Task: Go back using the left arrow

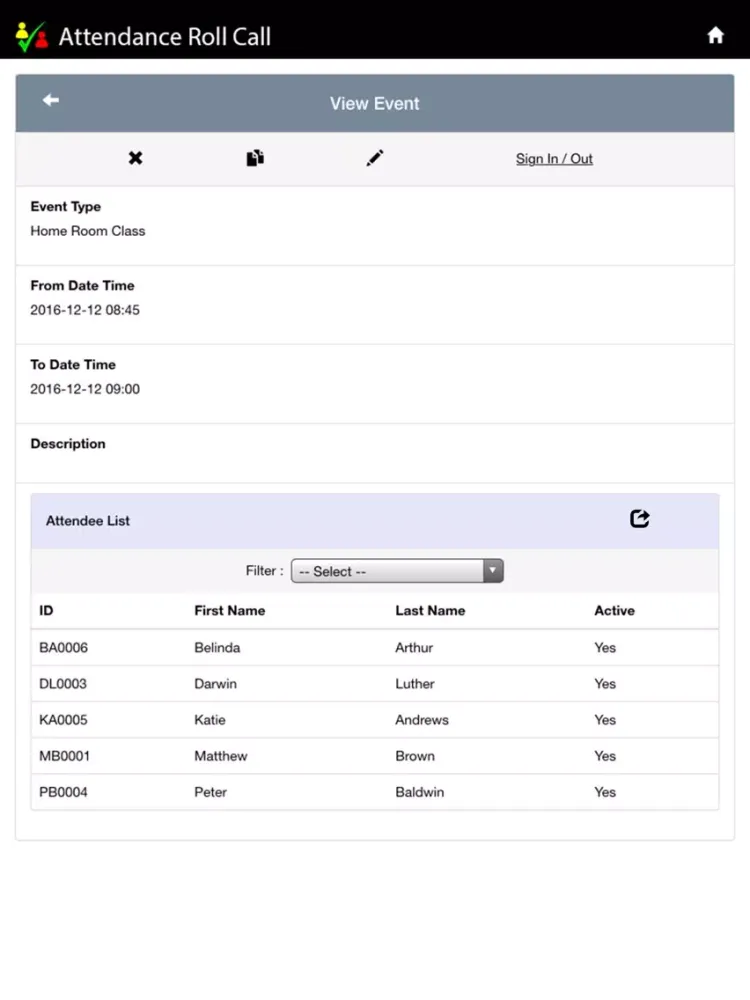Action: pos(51,100)
